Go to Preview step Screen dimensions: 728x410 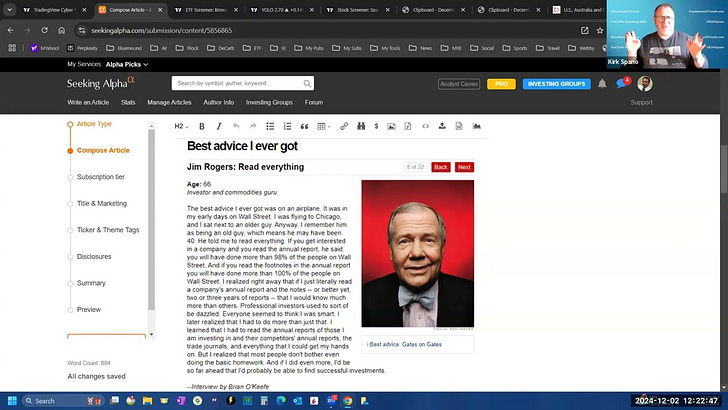89,309
